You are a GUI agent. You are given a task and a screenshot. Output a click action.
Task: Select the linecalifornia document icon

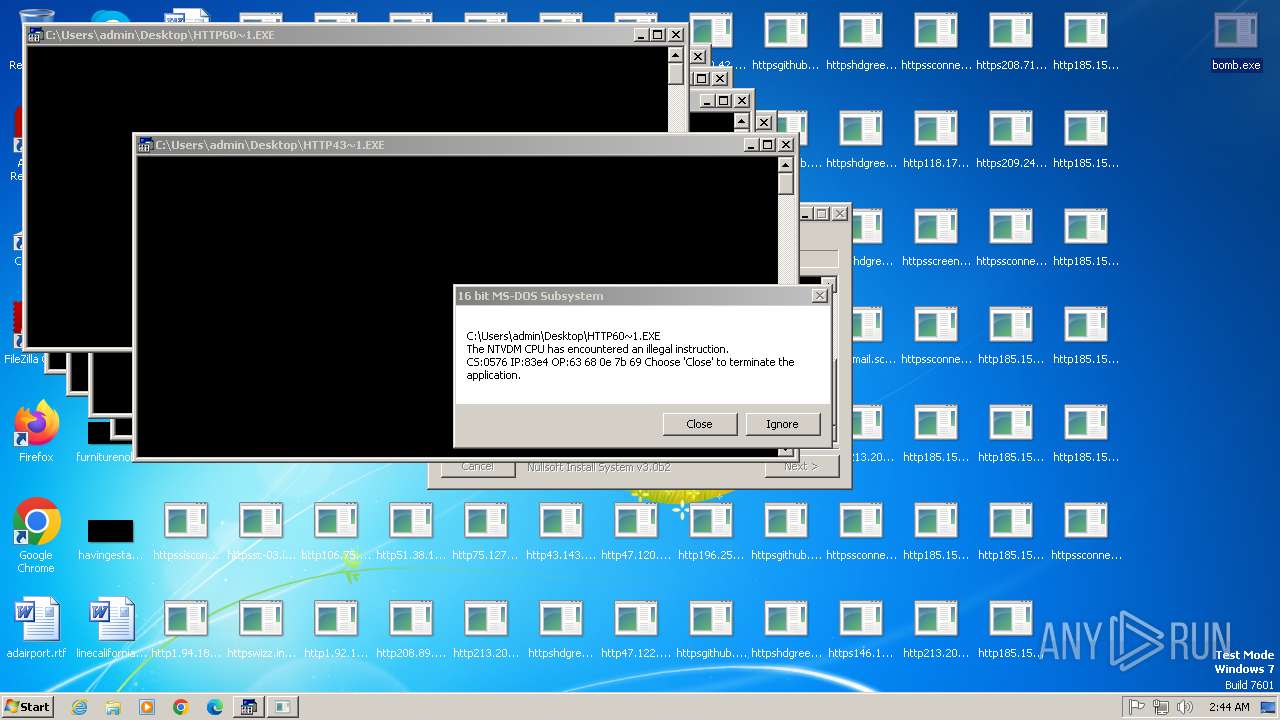tap(111, 628)
